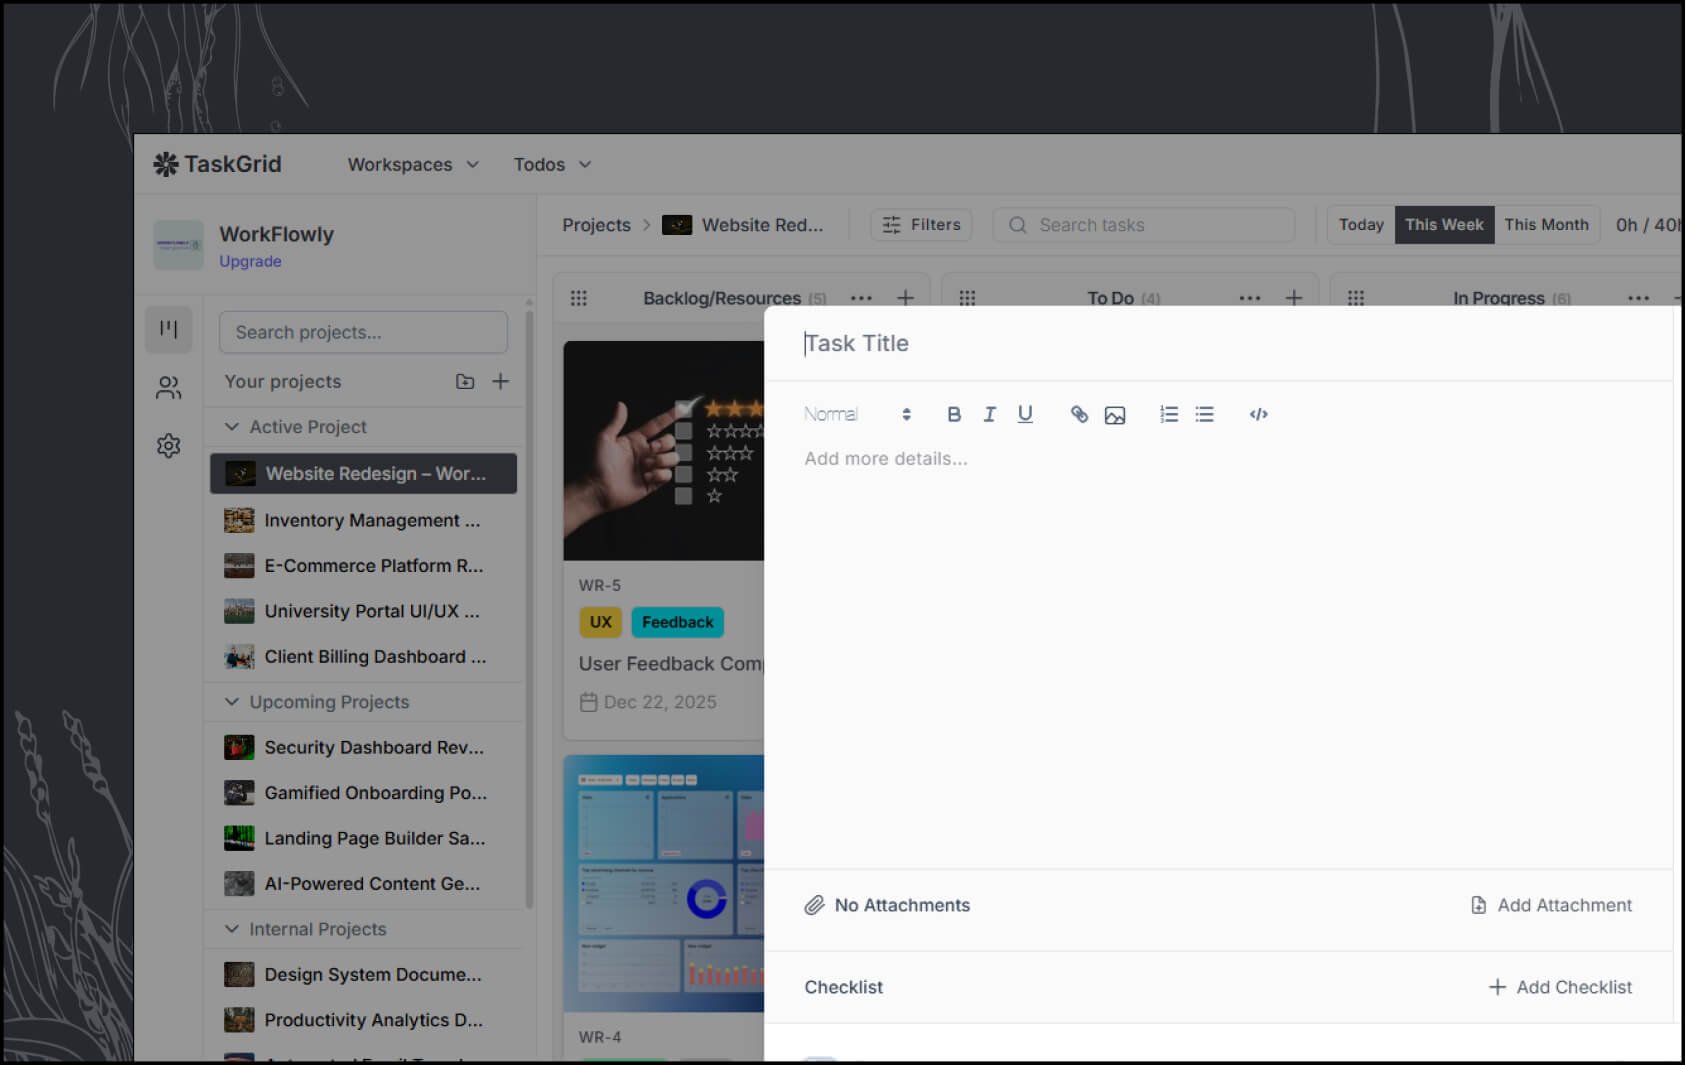Image resolution: width=1686 pixels, height=1065 pixels.
Task: Click the Add Attachment button
Action: (x=1551, y=905)
